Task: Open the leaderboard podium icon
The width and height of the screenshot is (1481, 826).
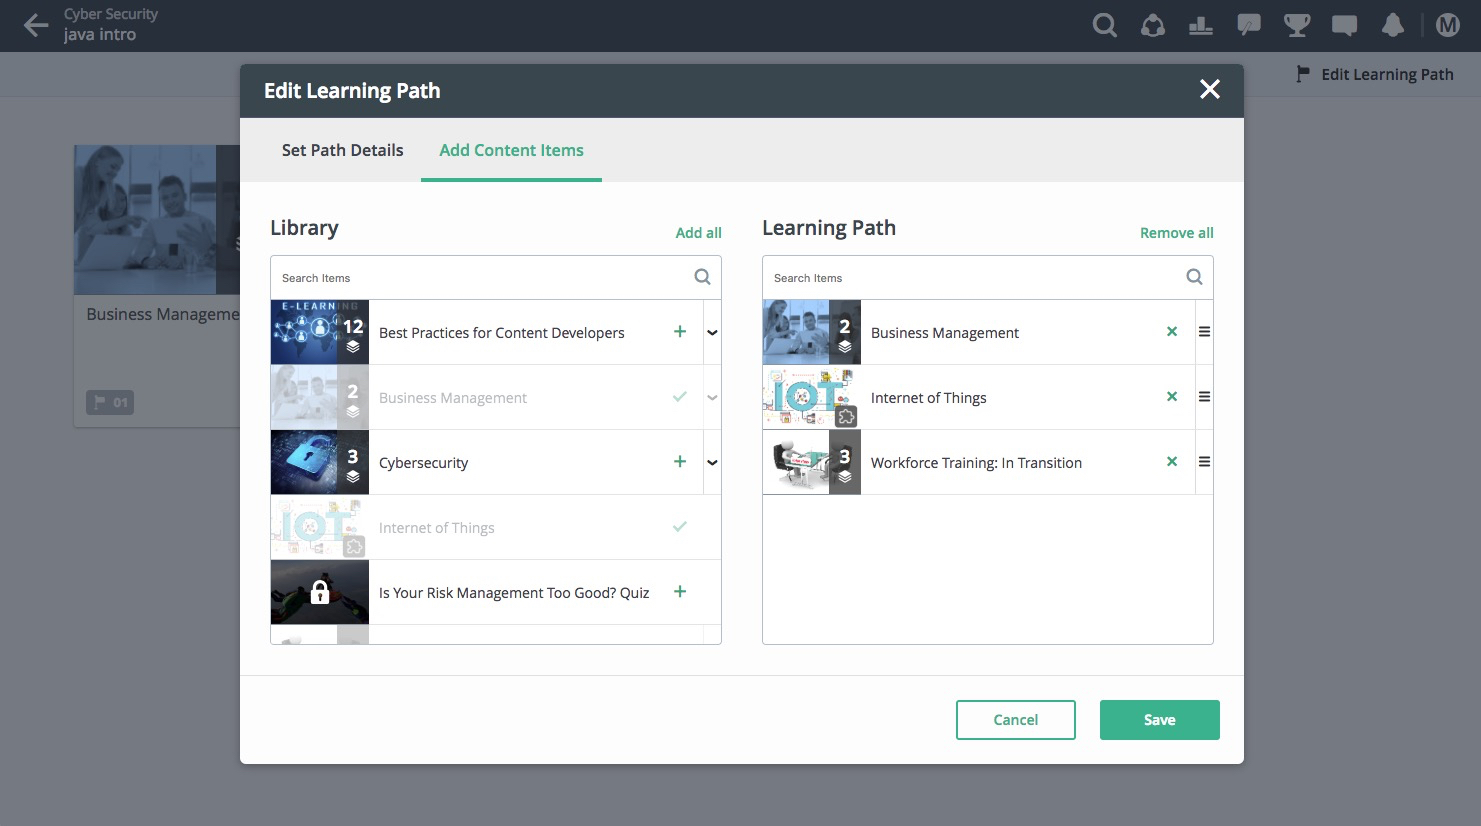Action: (x=1201, y=26)
